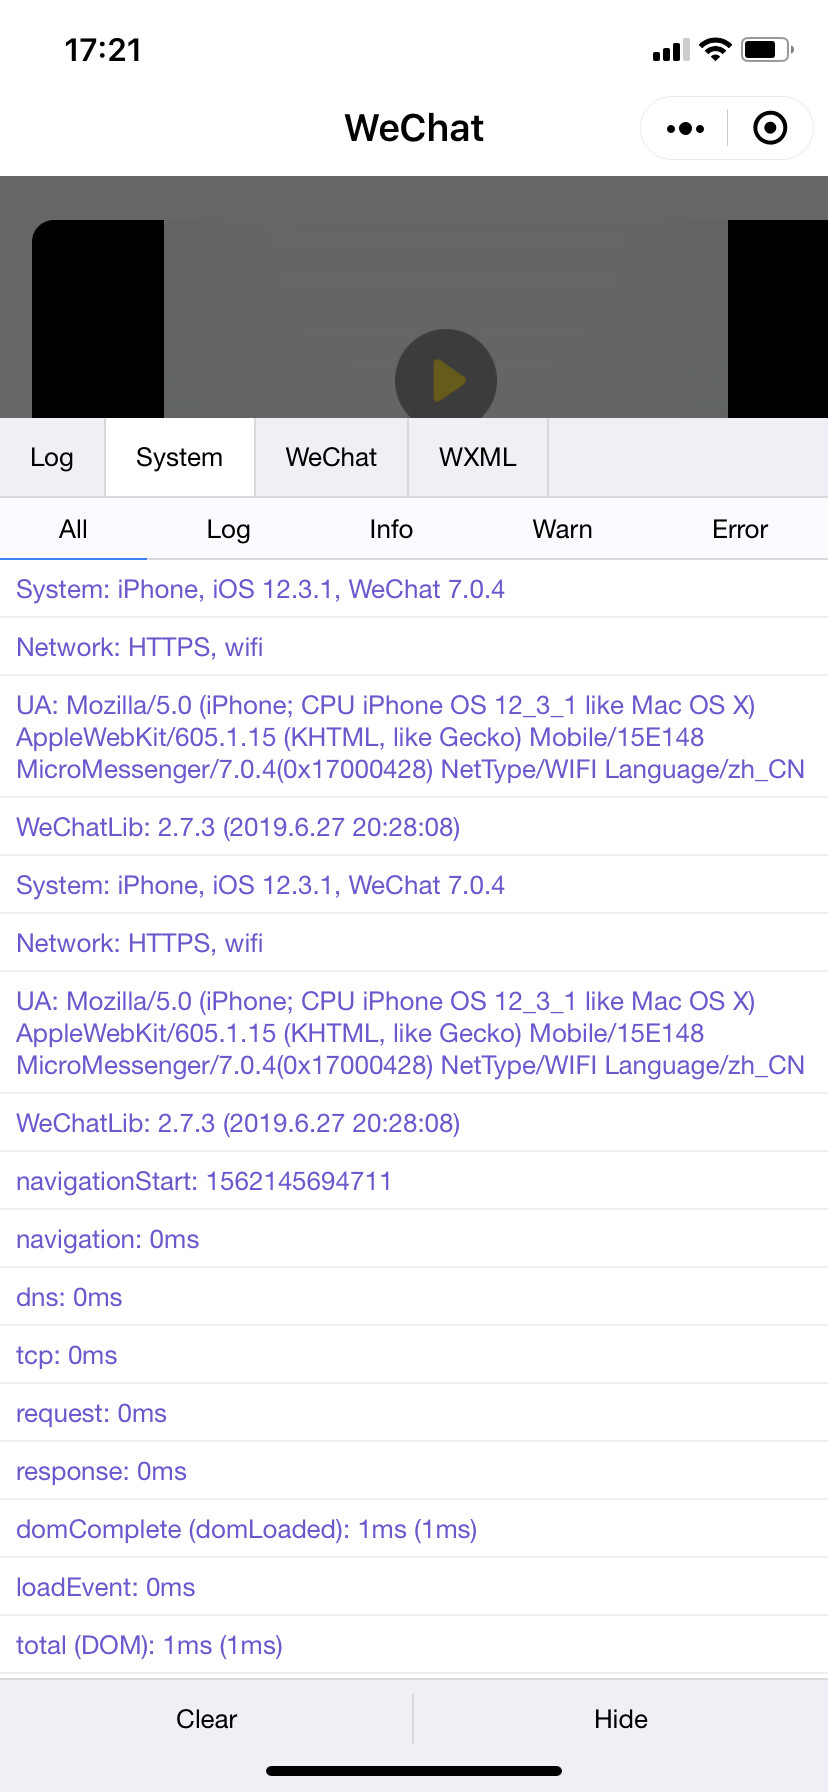Open the three-dots more menu
This screenshot has width=828, height=1792.
tap(685, 128)
